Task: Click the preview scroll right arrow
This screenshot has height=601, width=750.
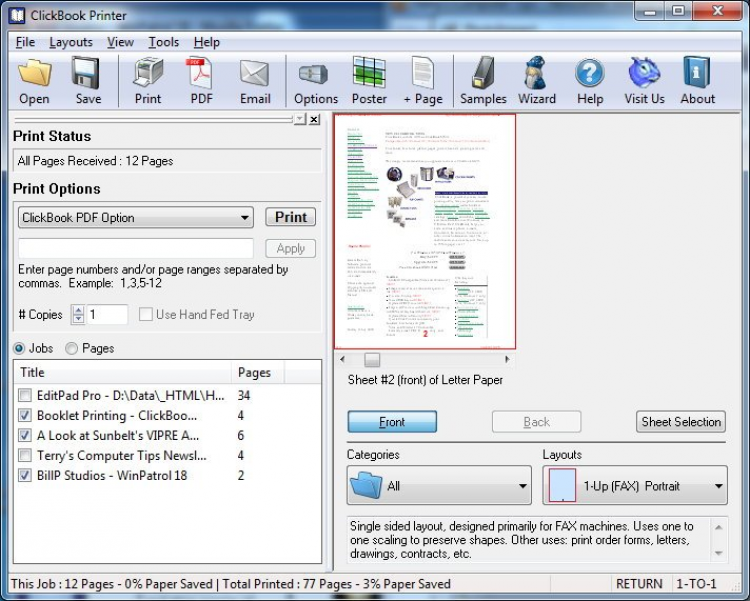Action: [507, 359]
